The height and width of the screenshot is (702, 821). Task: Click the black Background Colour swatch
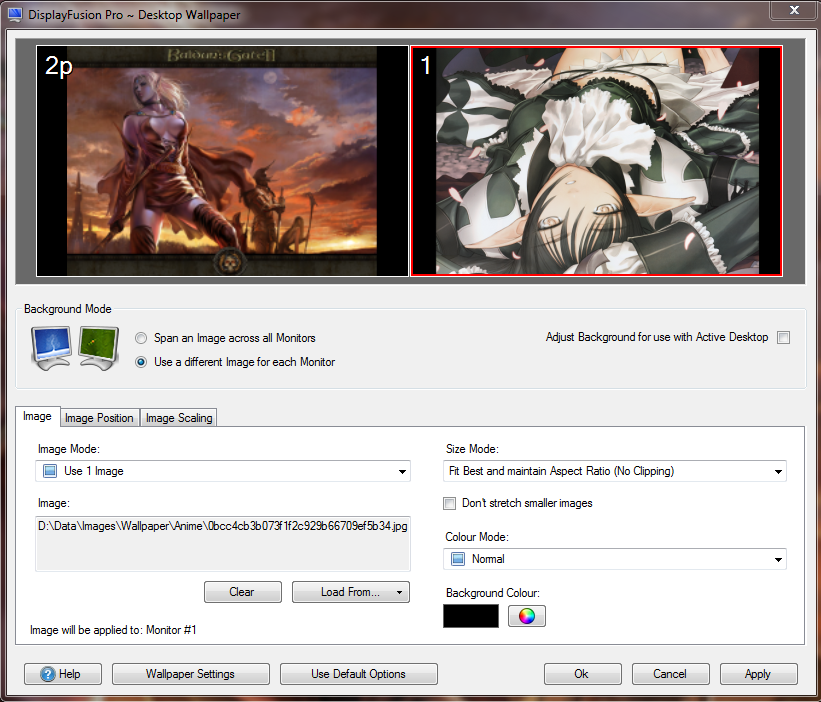471,616
